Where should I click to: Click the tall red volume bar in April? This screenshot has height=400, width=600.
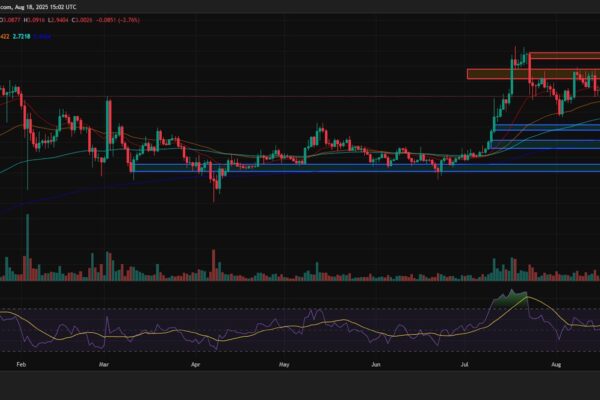pyautogui.click(x=214, y=265)
